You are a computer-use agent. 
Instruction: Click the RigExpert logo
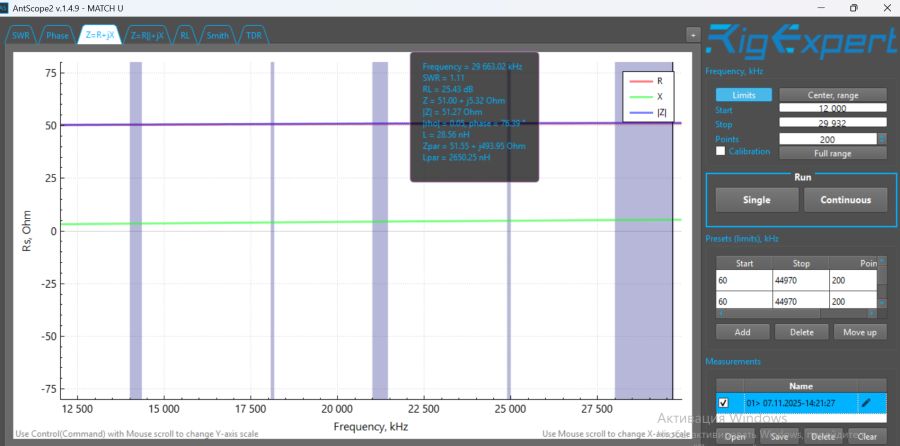[800, 41]
